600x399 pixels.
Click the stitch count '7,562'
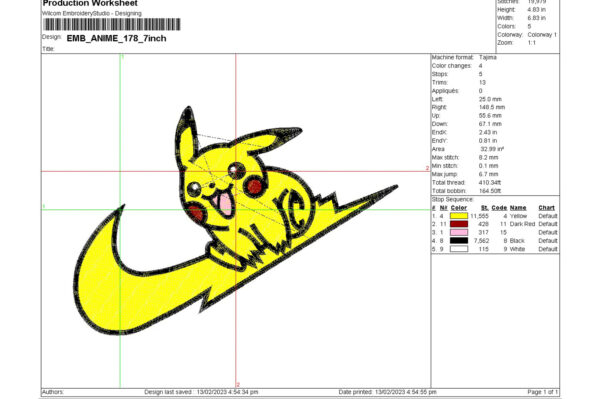tap(481, 241)
